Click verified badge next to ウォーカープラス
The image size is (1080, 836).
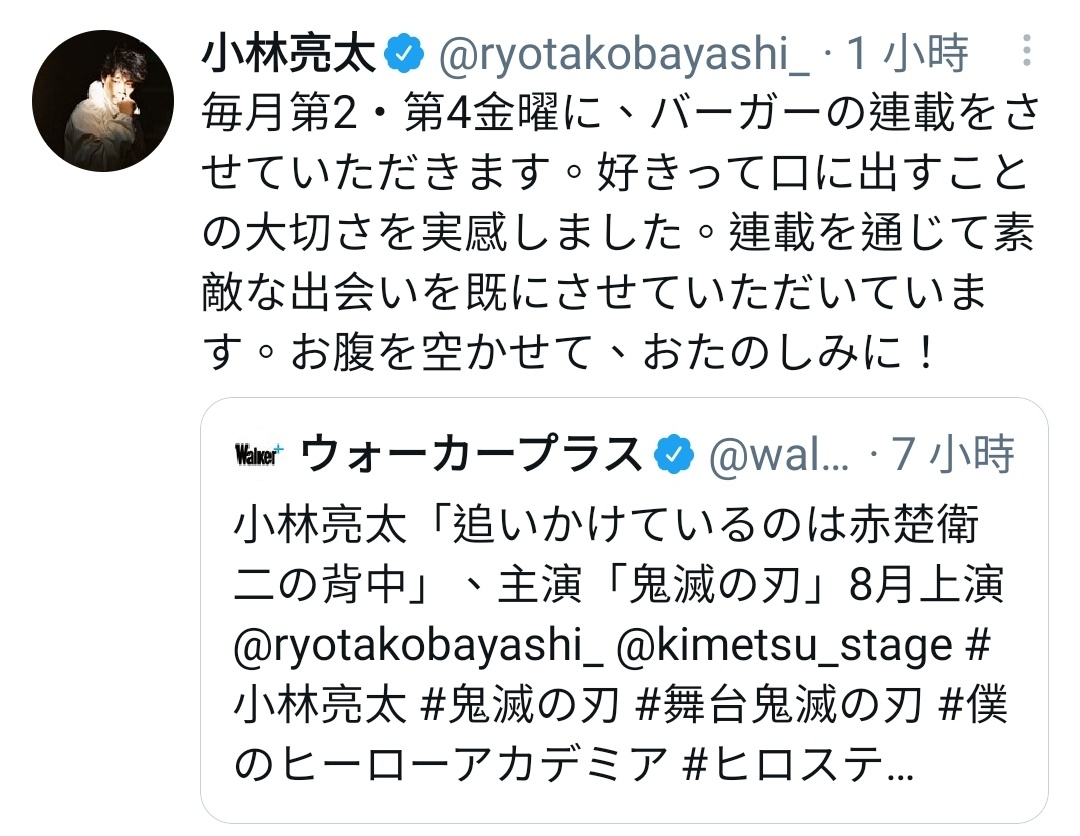click(673, 454)
